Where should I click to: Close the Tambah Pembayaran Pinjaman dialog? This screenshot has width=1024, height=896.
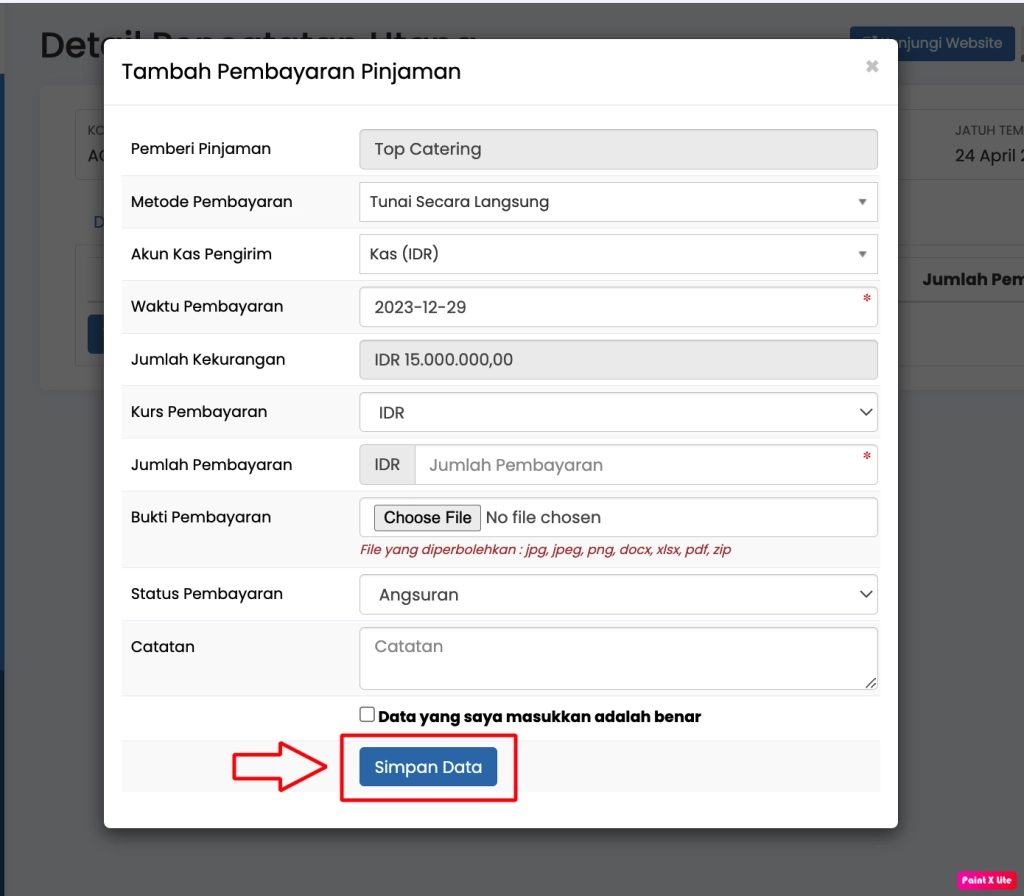click(x=872, y=67)
